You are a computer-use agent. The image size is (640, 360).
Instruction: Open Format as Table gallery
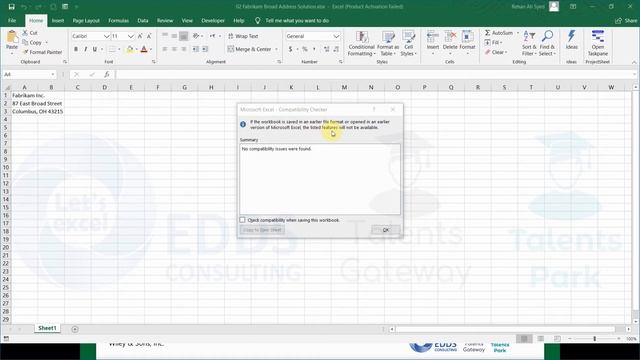387,43
